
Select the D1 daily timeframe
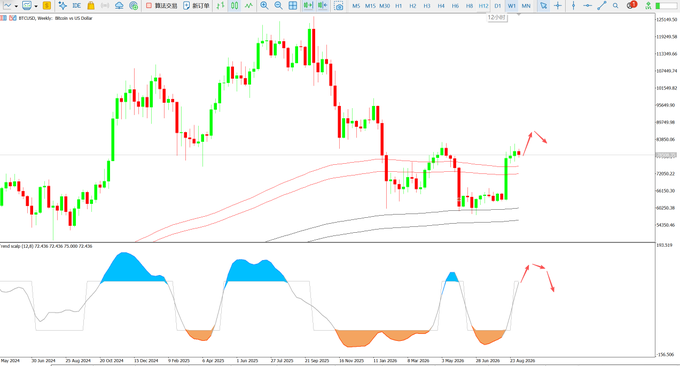click(497, 6)
